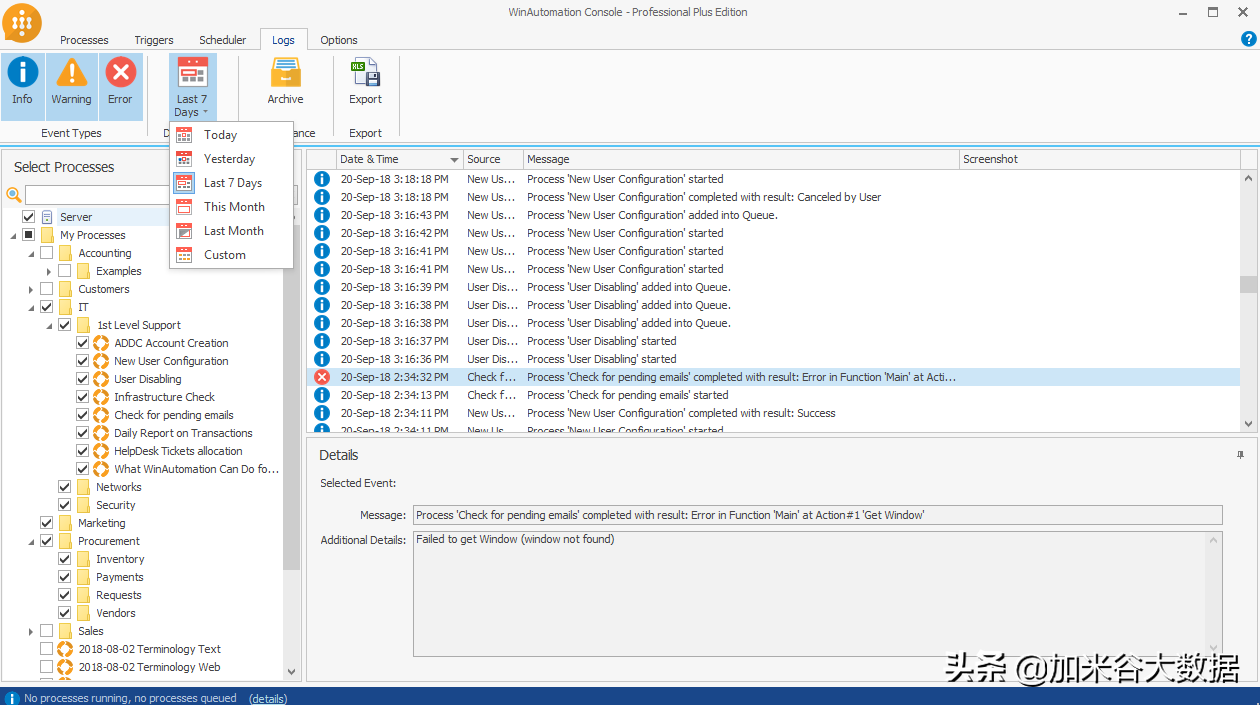Click the New User Configuration process icon in tree
This screenshot has height=705, width=1260.
(101, 361)
